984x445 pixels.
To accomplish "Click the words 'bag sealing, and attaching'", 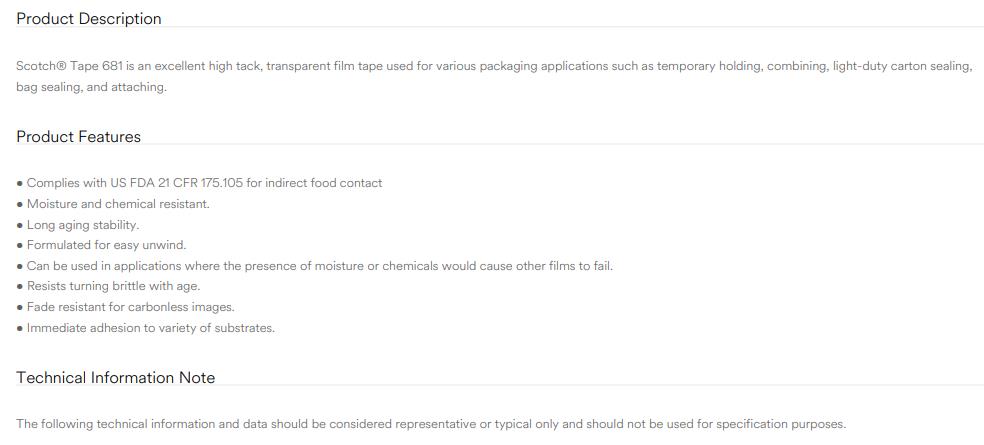I will pyautogui.click(x=91, y=87).
